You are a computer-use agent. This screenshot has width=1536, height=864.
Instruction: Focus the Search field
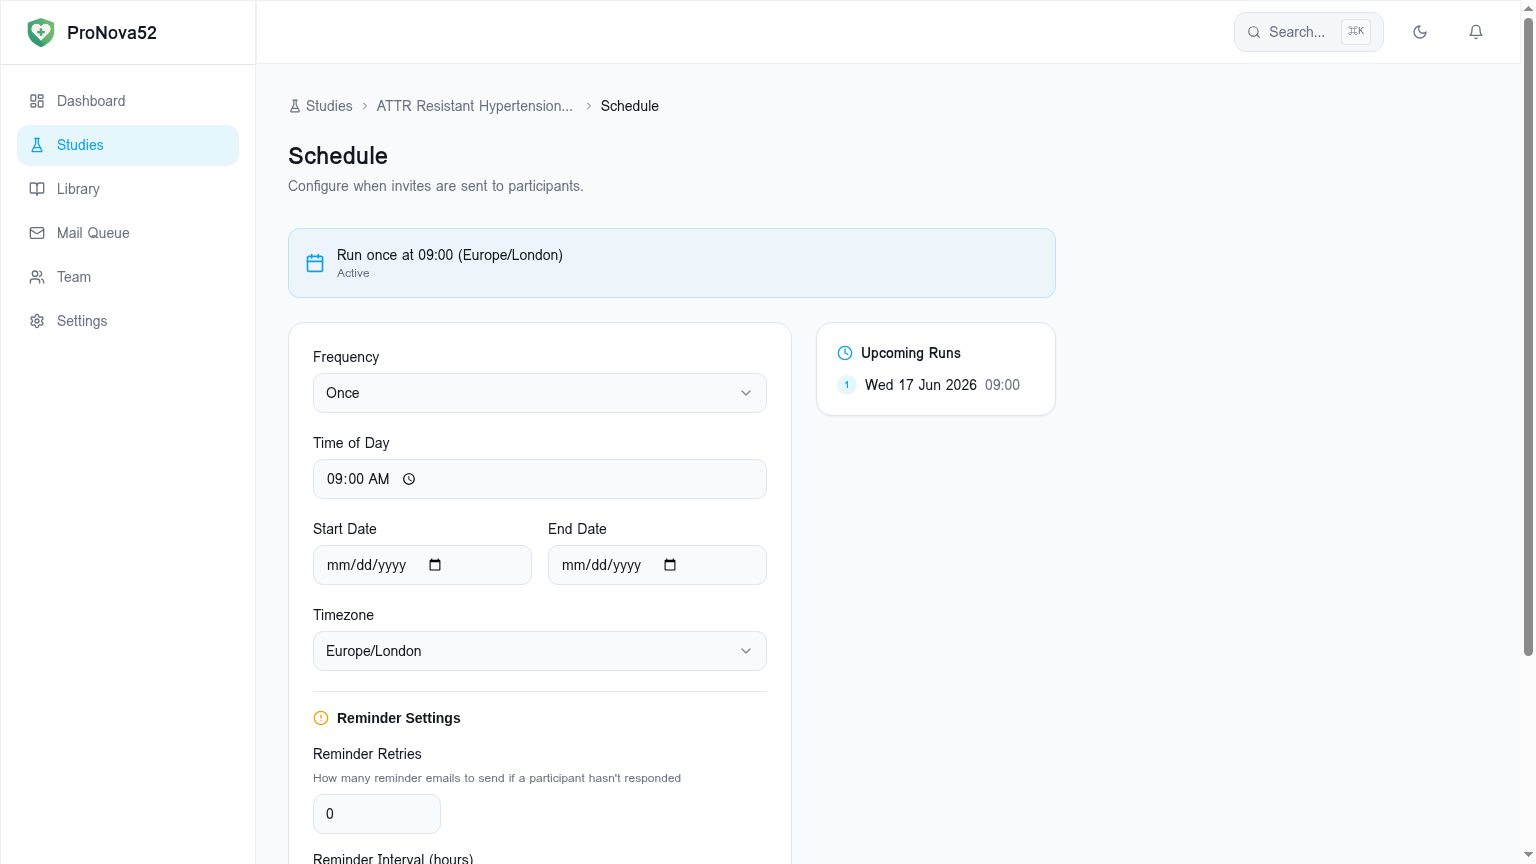point(1309,32)
